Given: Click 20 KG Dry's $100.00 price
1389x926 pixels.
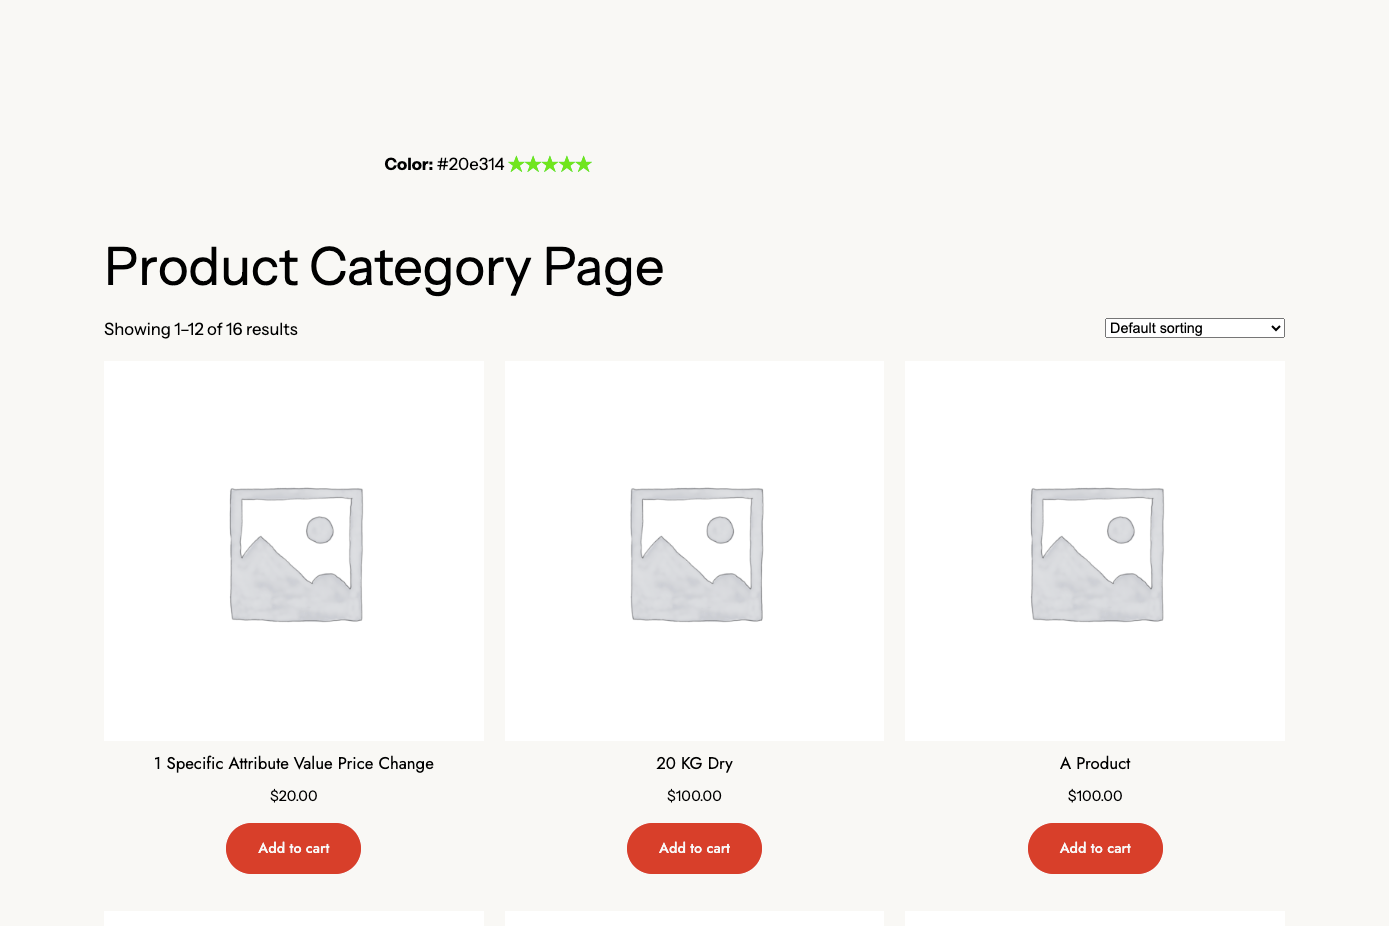Looking at the screenshot, I should [694, 796].
